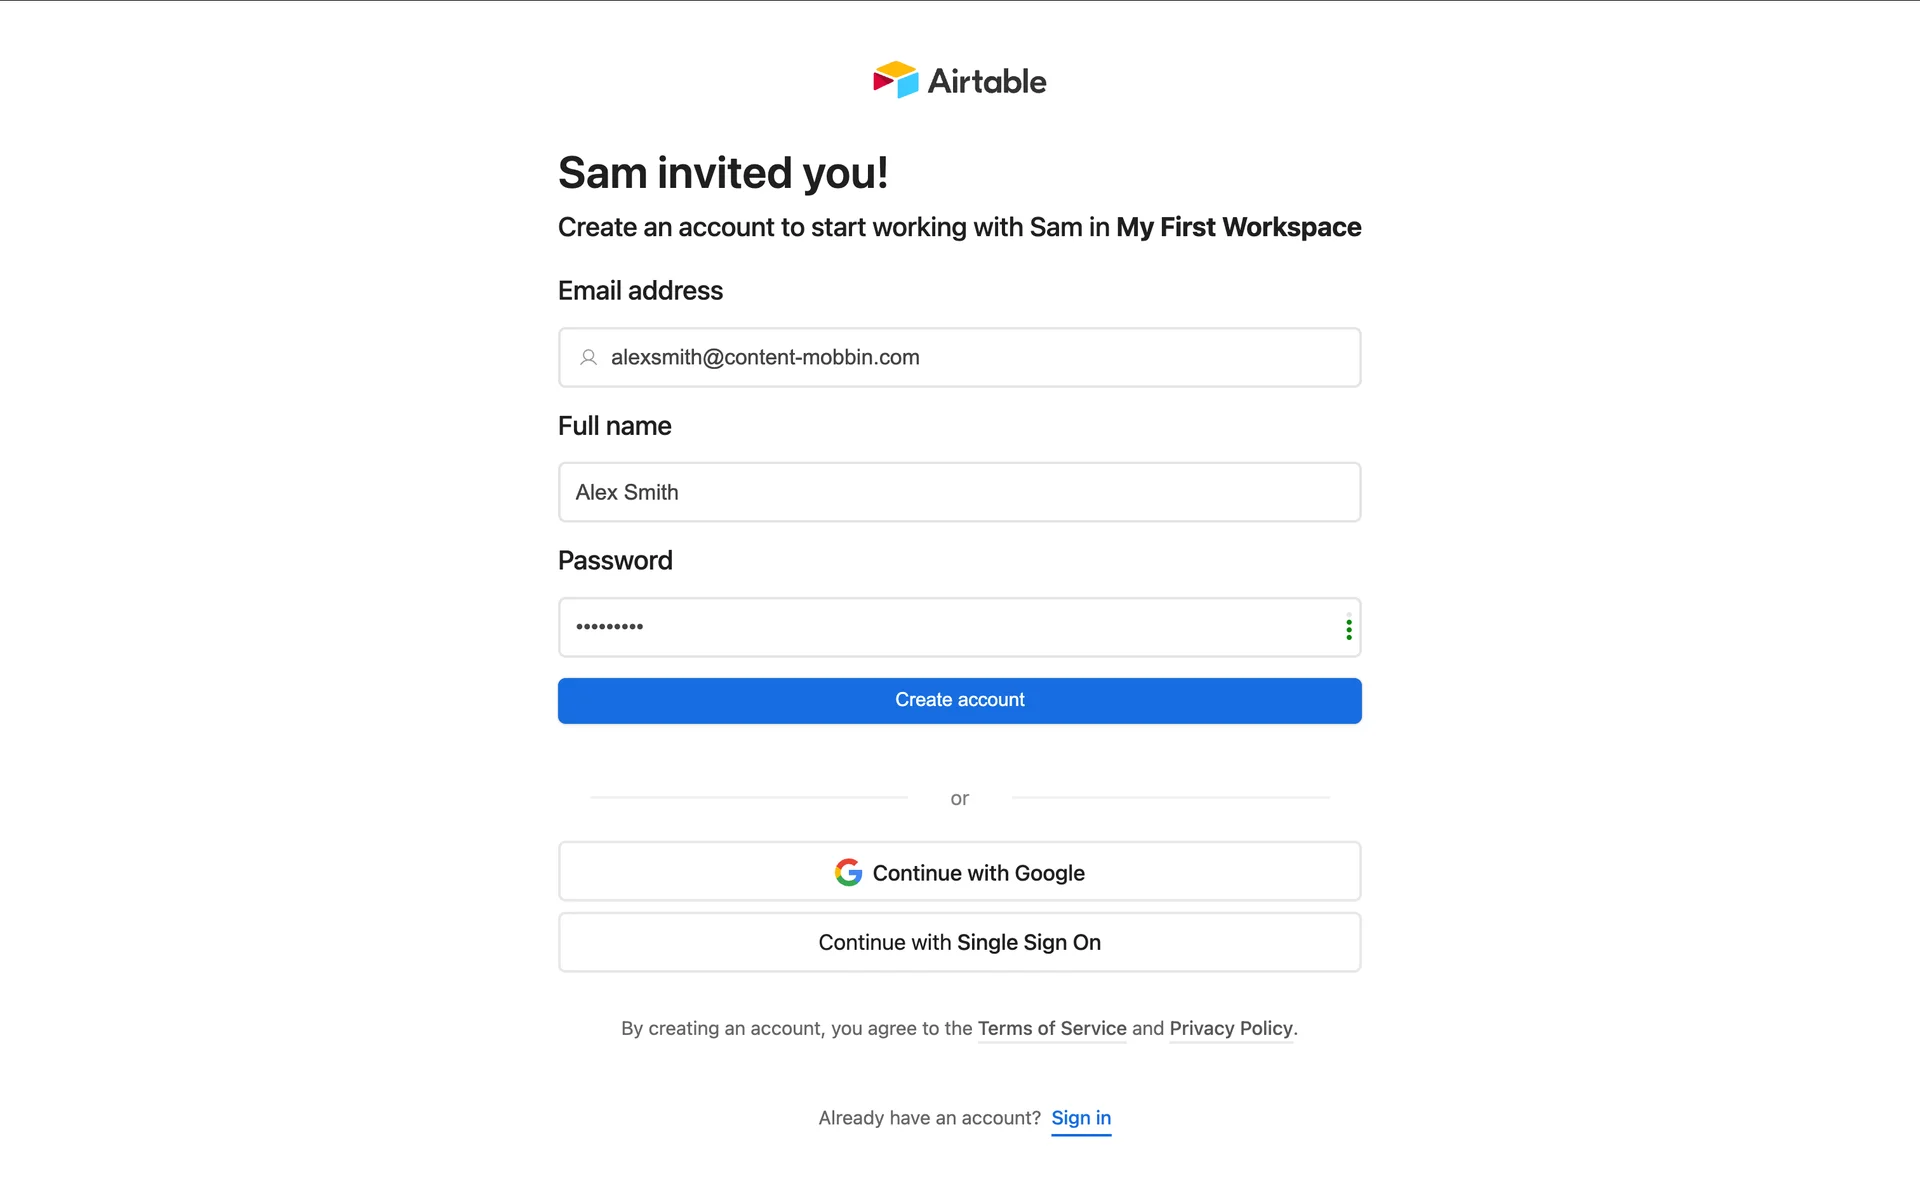This screenshot has width=1920, height=1200.
Task: Click the green three-dot password icon
Action: (1348, 628)
